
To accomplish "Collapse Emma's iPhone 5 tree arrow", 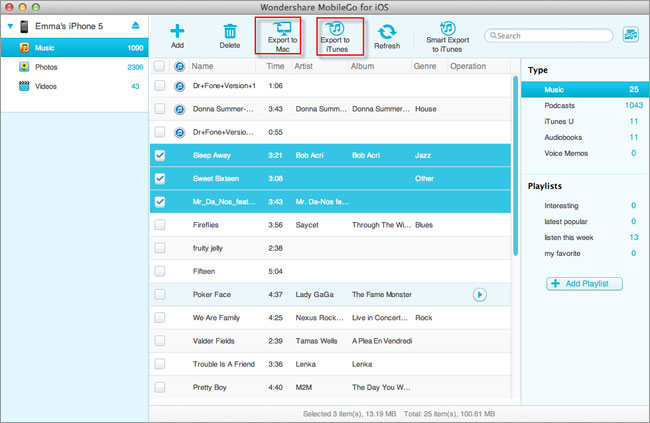I will 10,27.
